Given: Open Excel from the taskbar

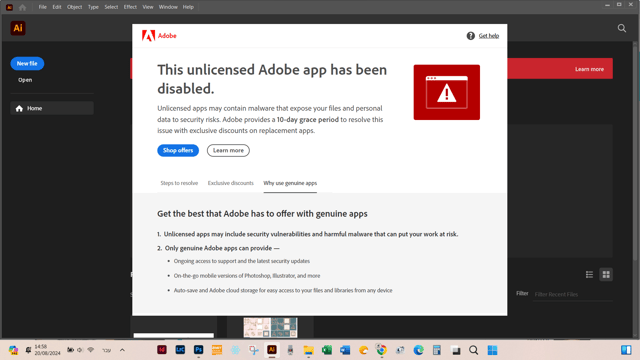Looking at the screenshot, I should pos(327,350).
